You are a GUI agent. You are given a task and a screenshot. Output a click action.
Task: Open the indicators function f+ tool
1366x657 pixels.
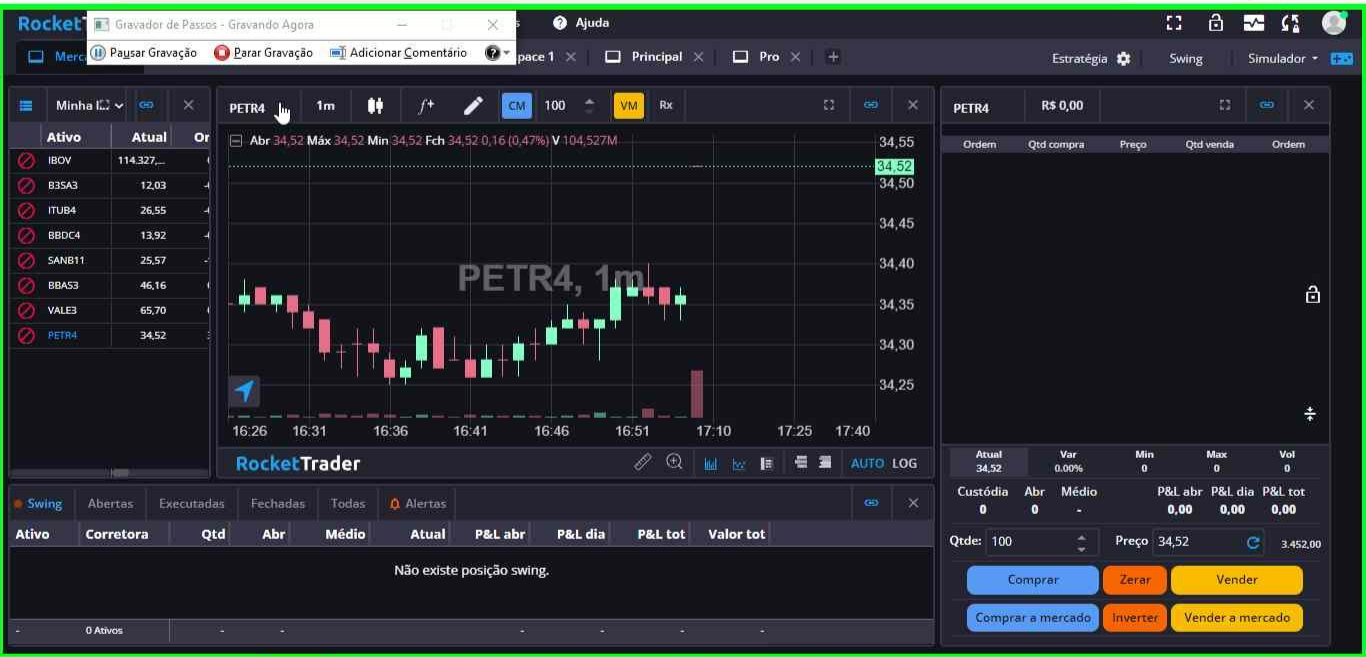(x=426, y=105)
